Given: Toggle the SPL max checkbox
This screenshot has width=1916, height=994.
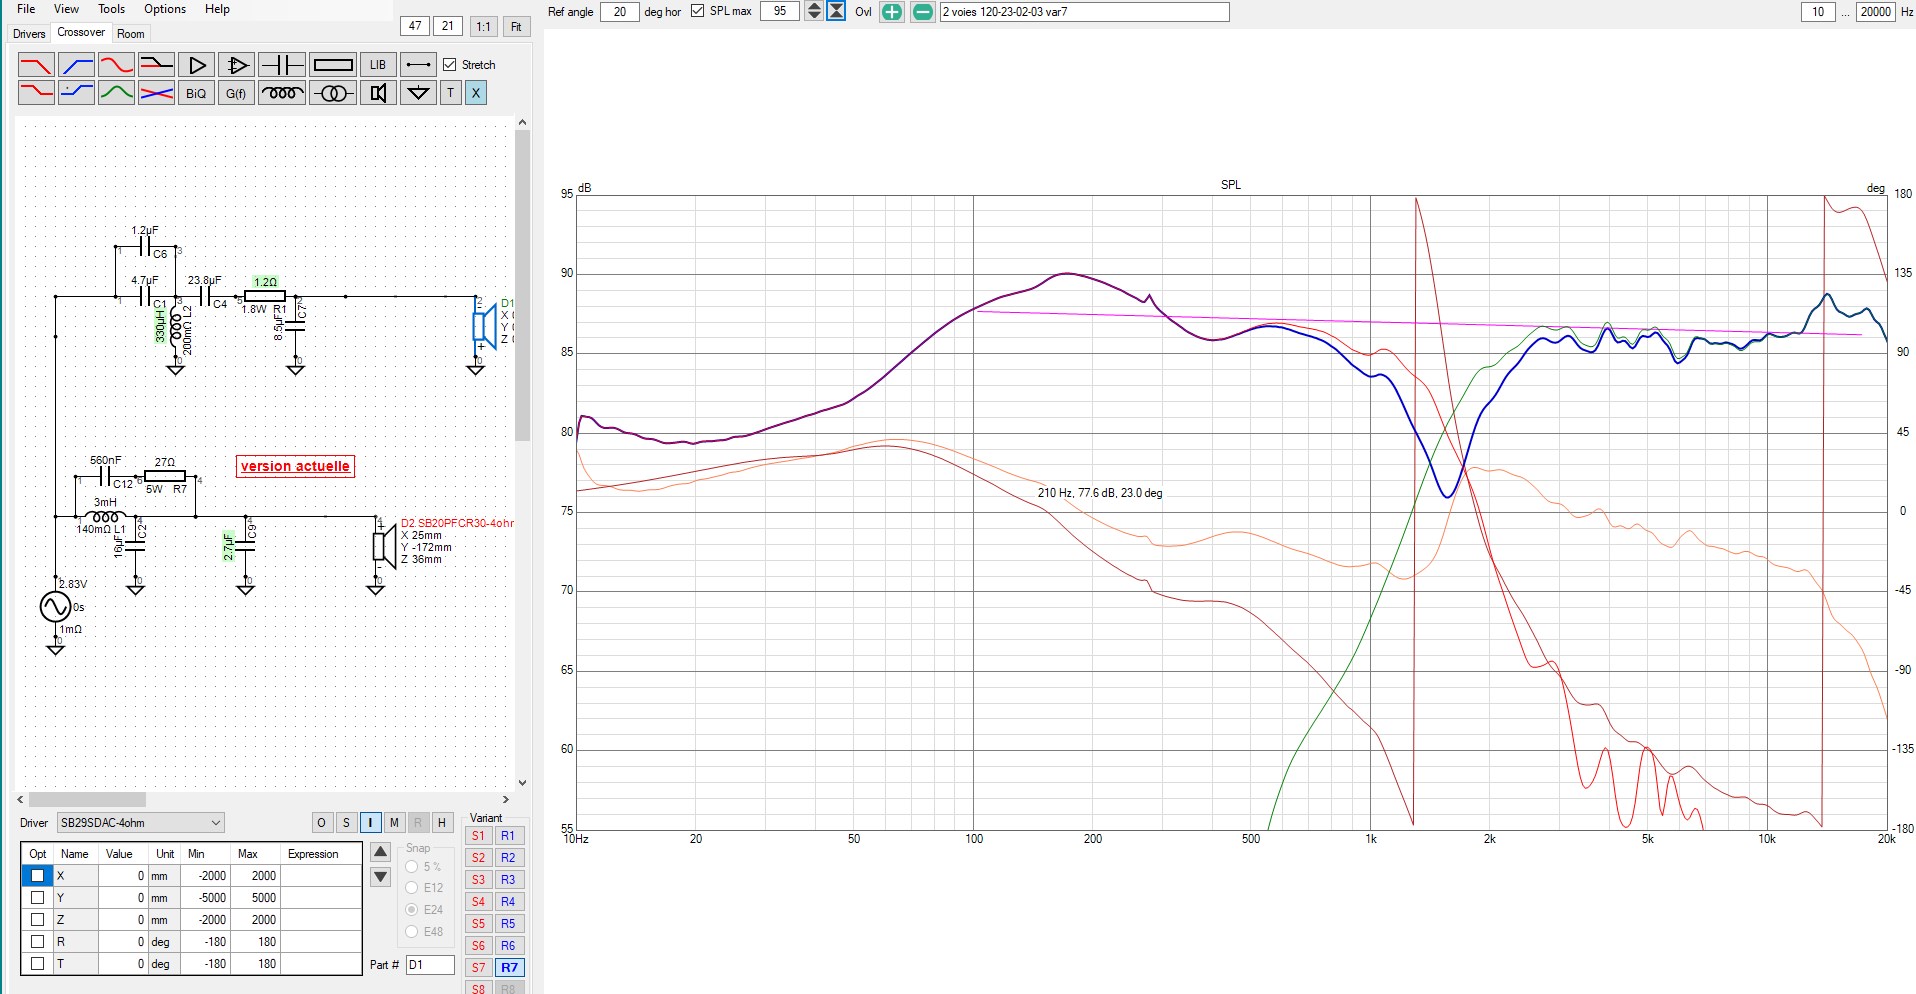Looking at the screenshot, I should pos(698,11).
